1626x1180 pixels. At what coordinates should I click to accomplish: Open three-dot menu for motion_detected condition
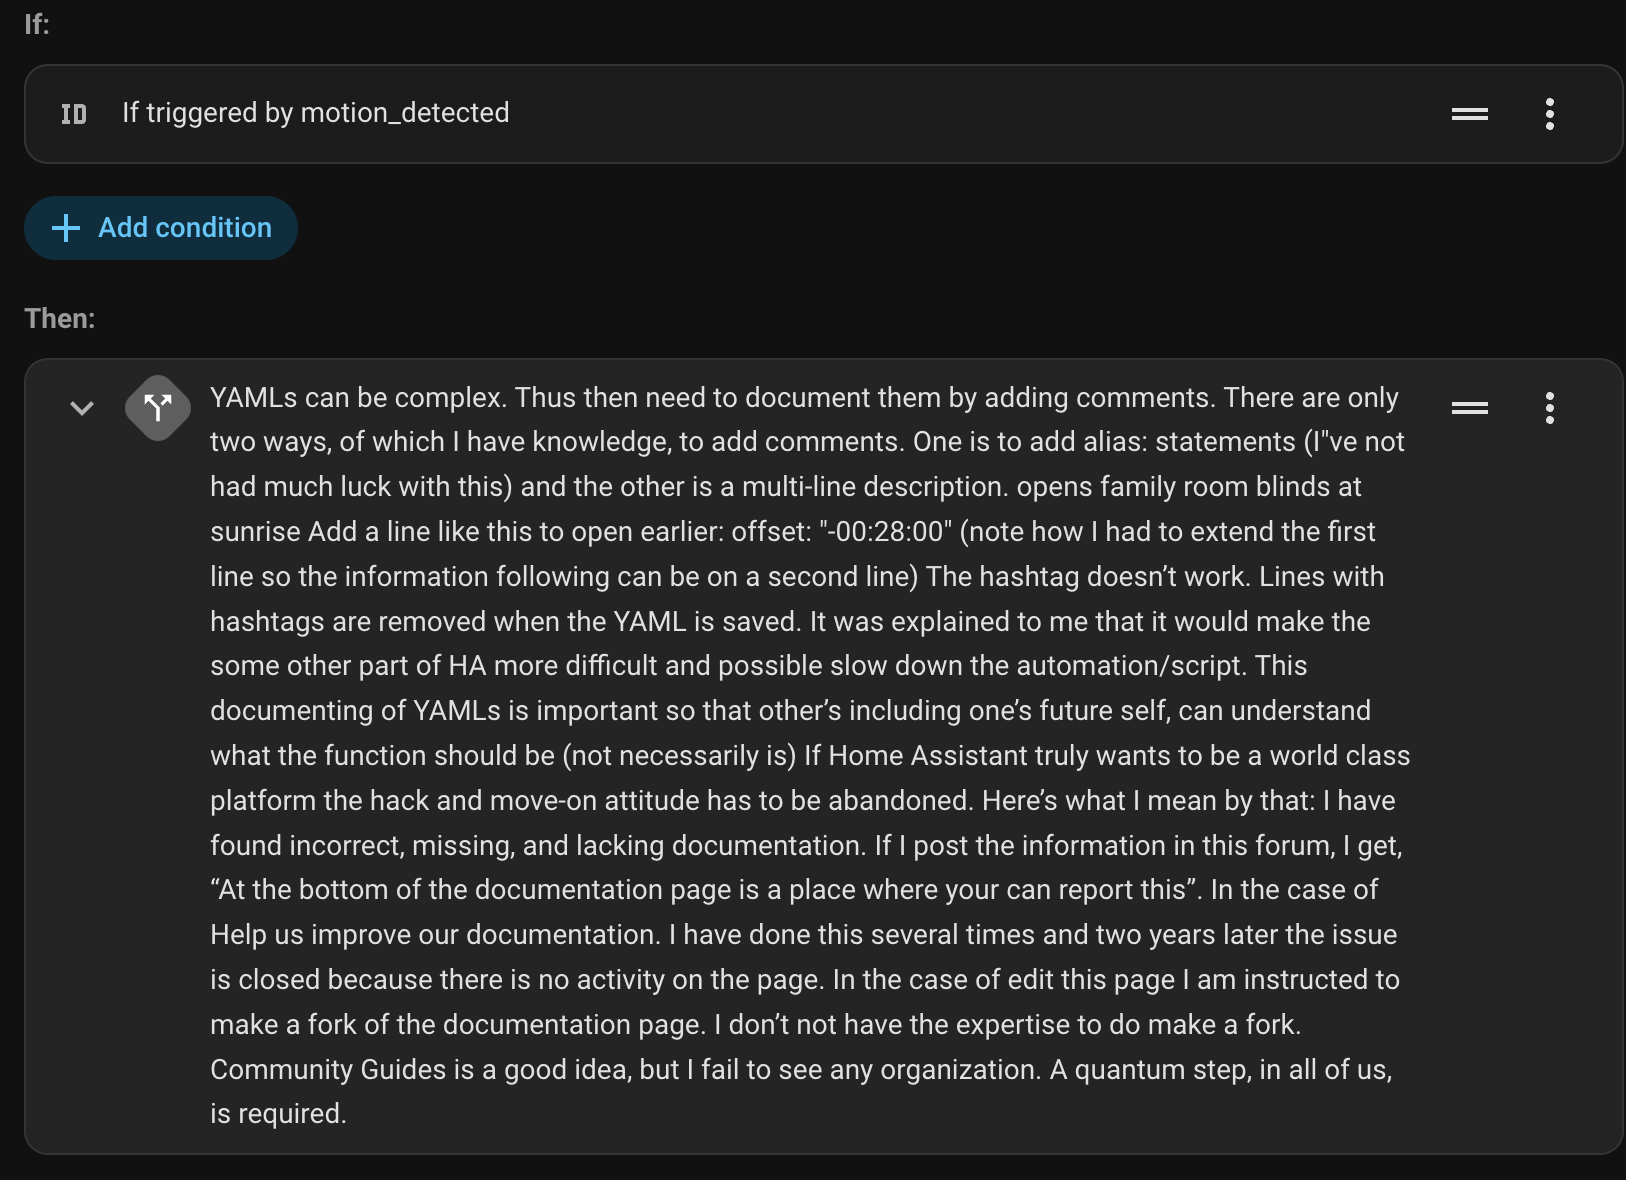click(x=1549, y=114)
